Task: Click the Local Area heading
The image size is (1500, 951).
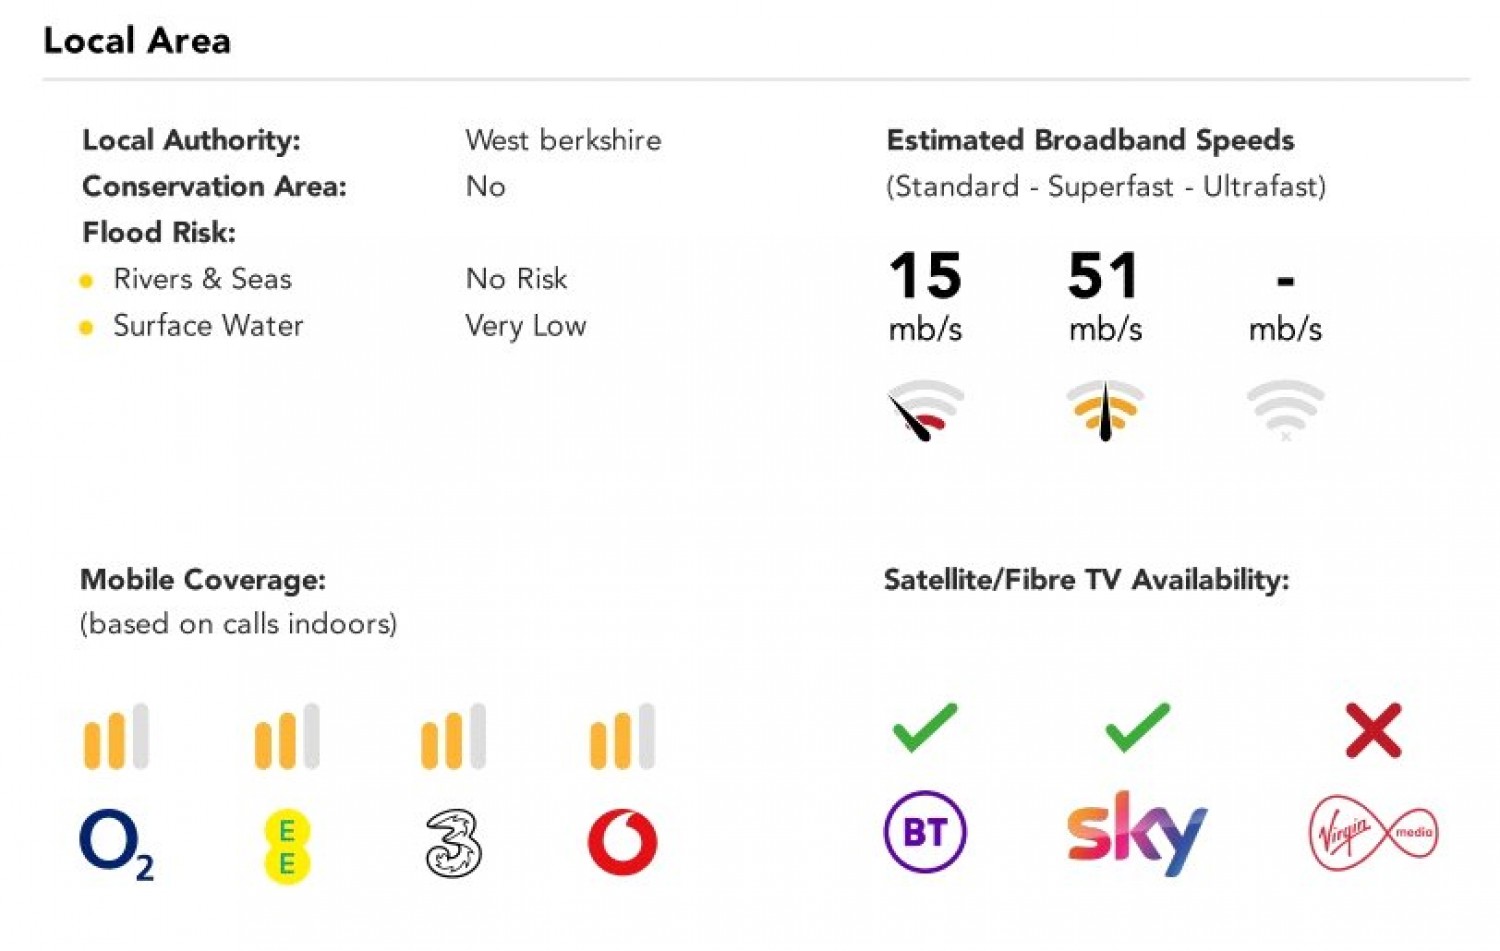Action: point(137,41)
